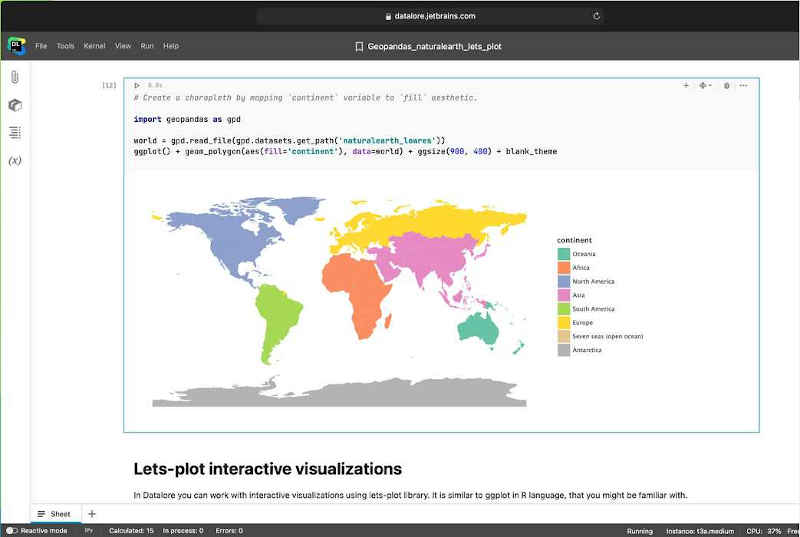The height and width of the screenshot is (537, 800).
Task: Click the South America shape on the map
Action: coord(276,316)
